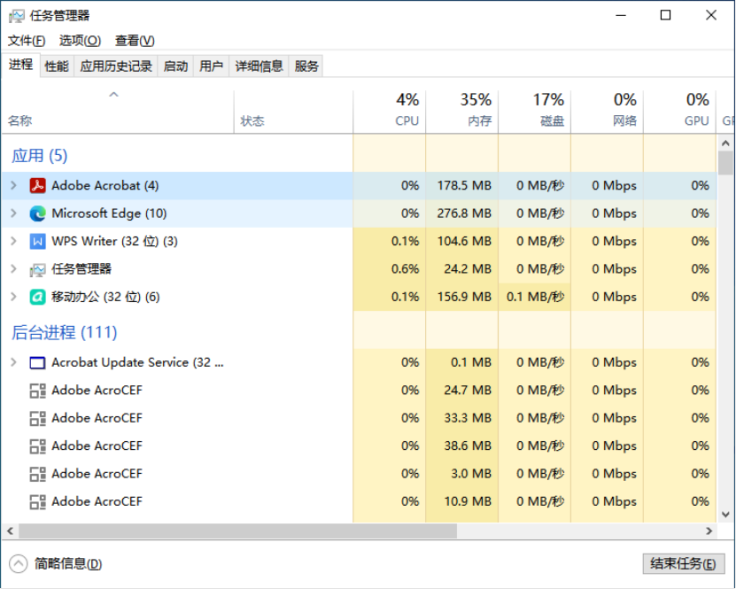Screen dimensions: 736x589
Task: Switch to the 应用历史记录 tab
Action: (116, 66)
